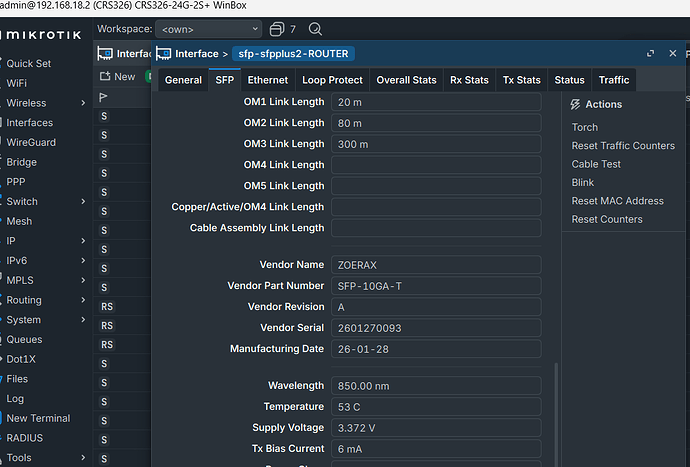Click Reset Counters action
The width and height of the screenshot is (690, 467).
pos(607,219)
